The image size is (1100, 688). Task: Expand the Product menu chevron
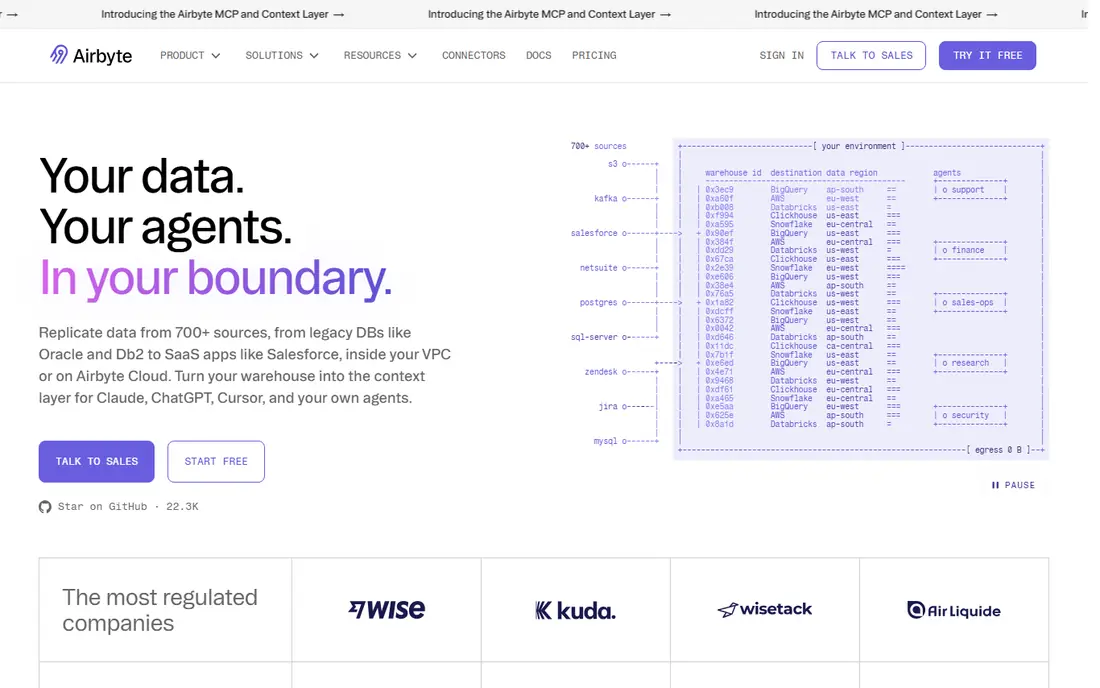tap(216, 55)
